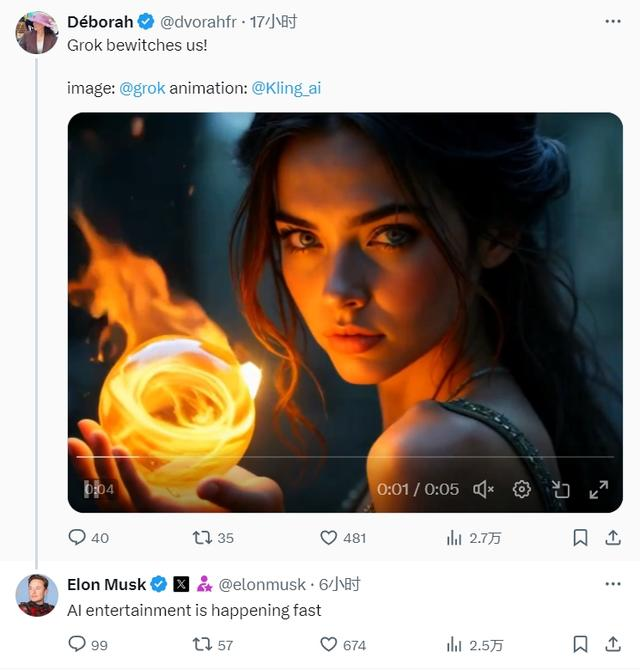Repost Elon Musk's reply with 57 reposts
The width and height of the screenshot is (640, 670).
202,645
